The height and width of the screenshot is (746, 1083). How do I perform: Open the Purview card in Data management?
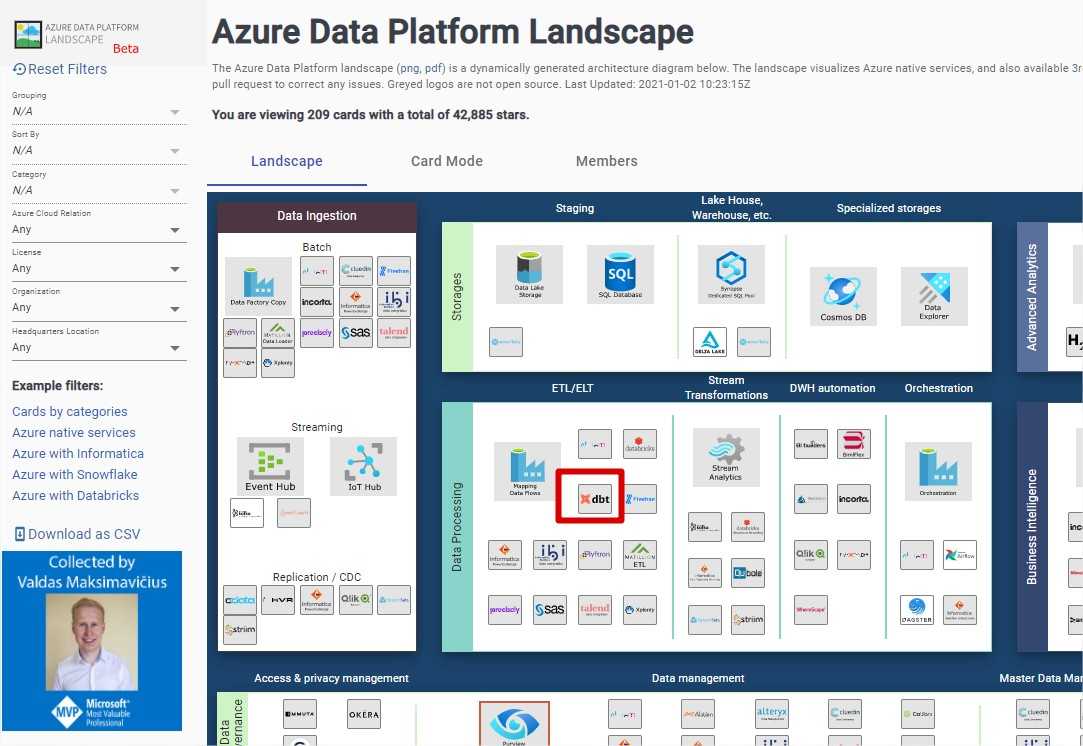tap(515, 723)
